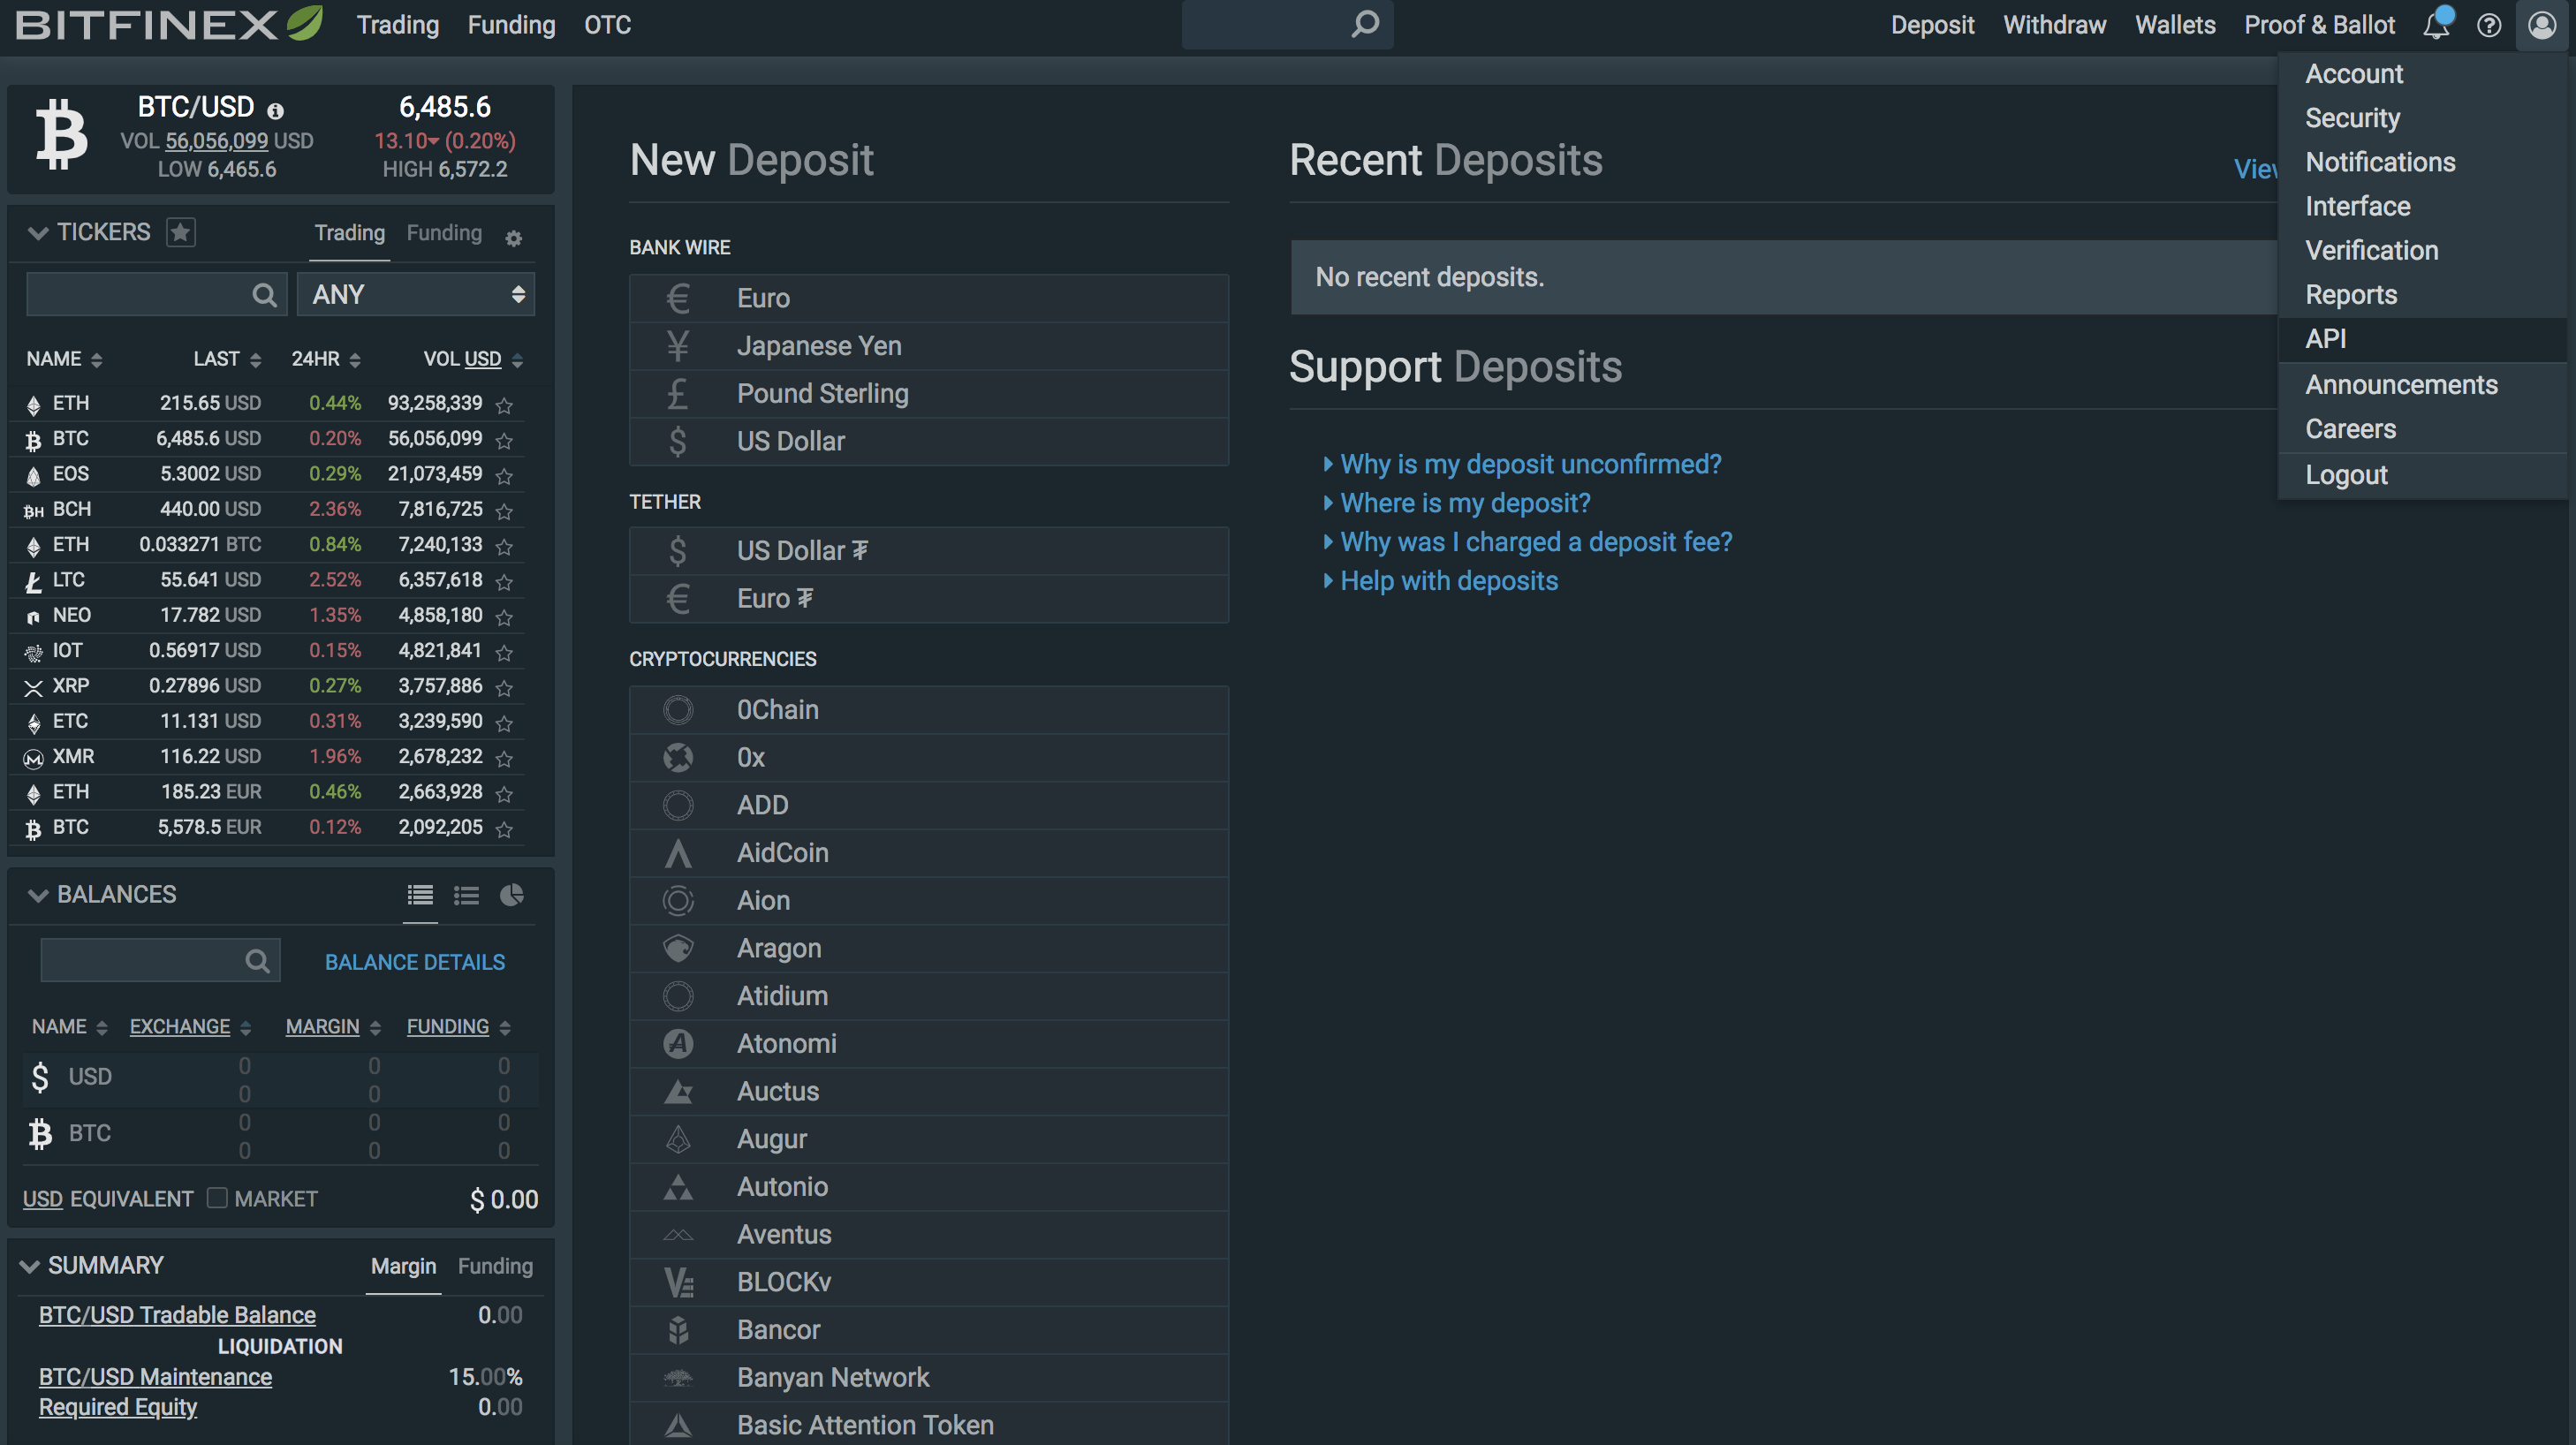Screen dimensions: 2576x1445
Task: Sort tickers by NAME column
Action: click(64, 359)
